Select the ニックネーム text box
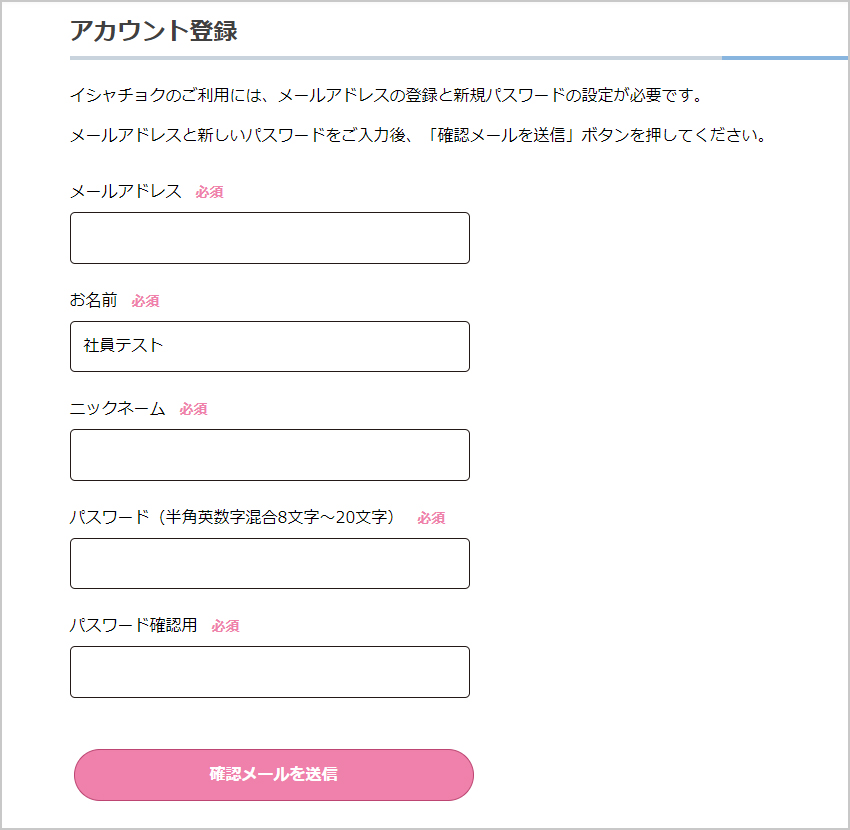 tap(270, 455)
